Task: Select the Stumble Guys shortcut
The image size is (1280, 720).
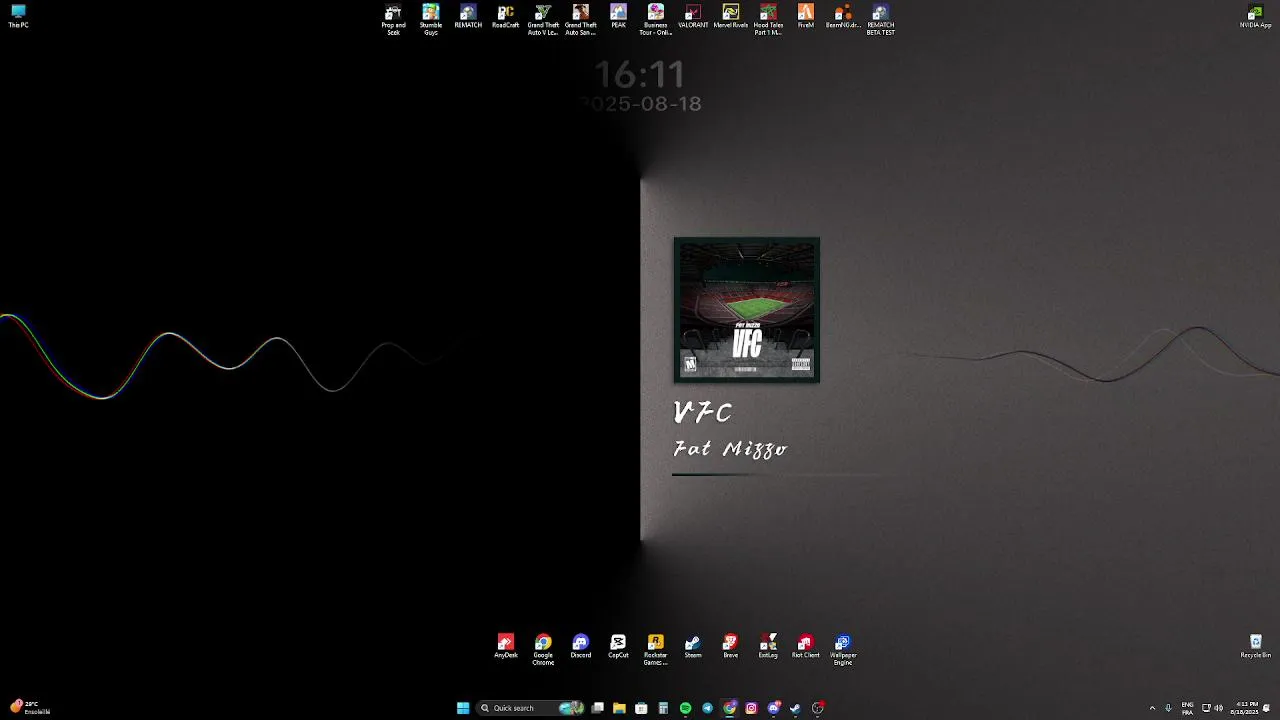Action: 431,20
